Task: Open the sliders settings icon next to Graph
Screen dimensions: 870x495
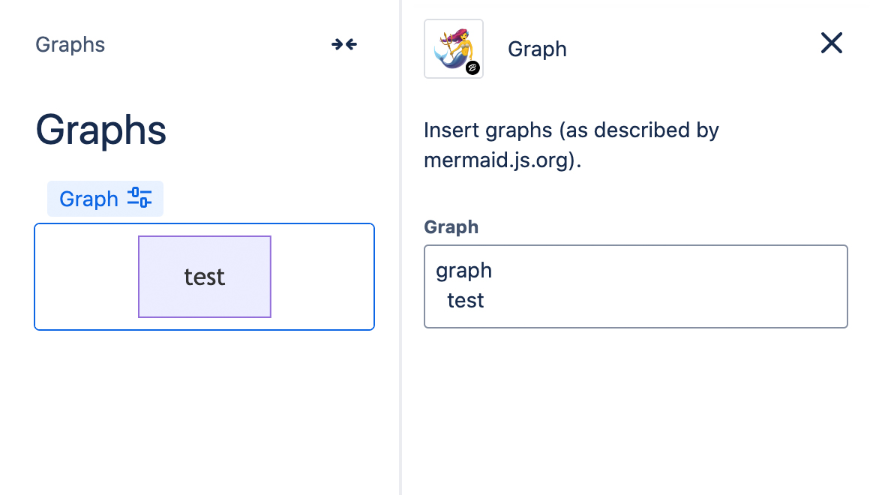Action: coord(140,198)
